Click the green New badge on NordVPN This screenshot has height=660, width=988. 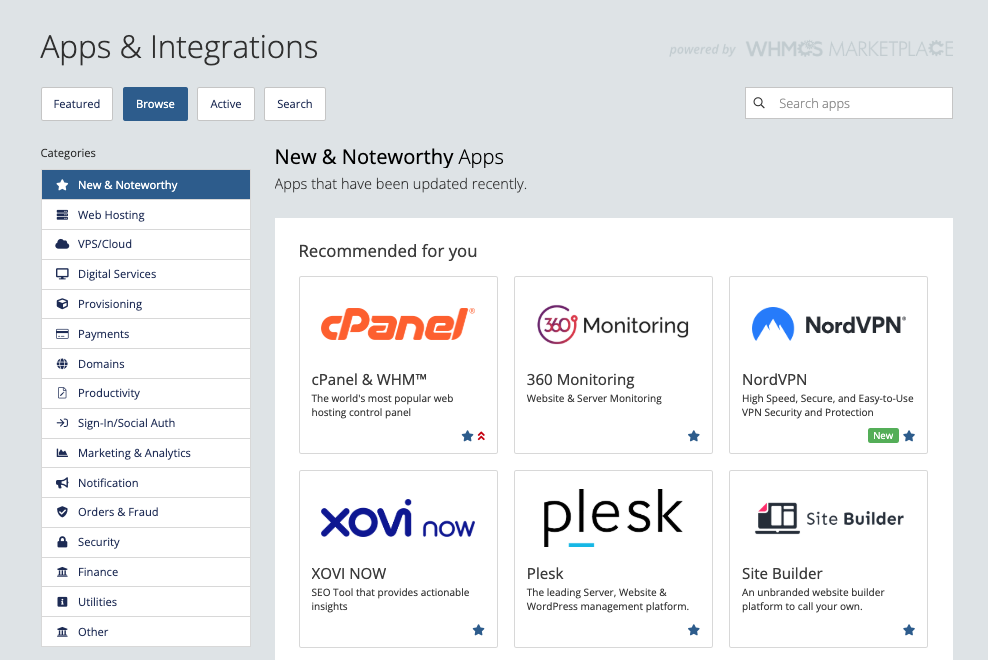[883, 436]
